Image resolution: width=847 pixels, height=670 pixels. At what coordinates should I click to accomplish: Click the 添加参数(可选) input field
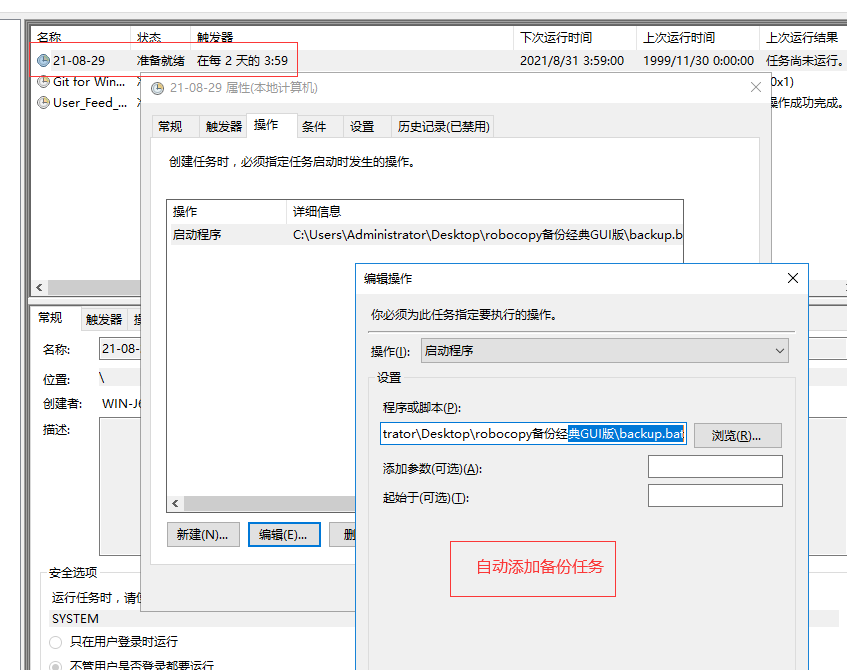point(714,466)
